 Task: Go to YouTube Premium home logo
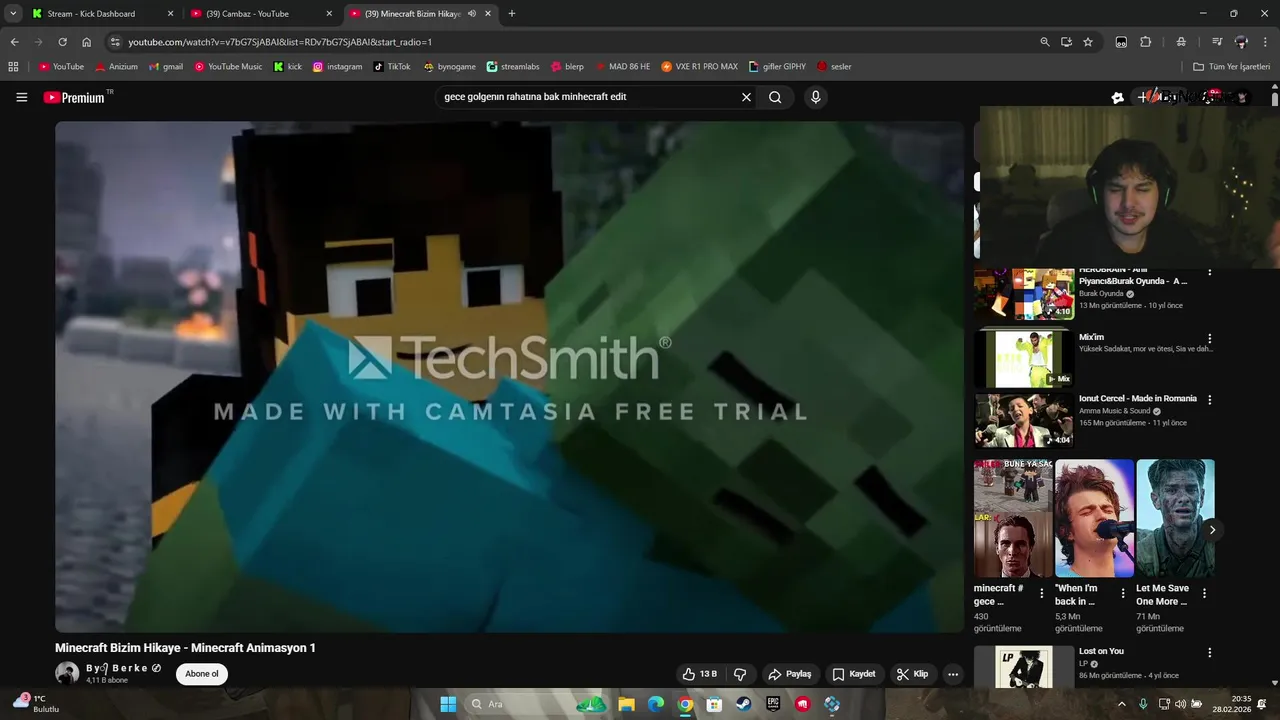[x=74, y=97]
